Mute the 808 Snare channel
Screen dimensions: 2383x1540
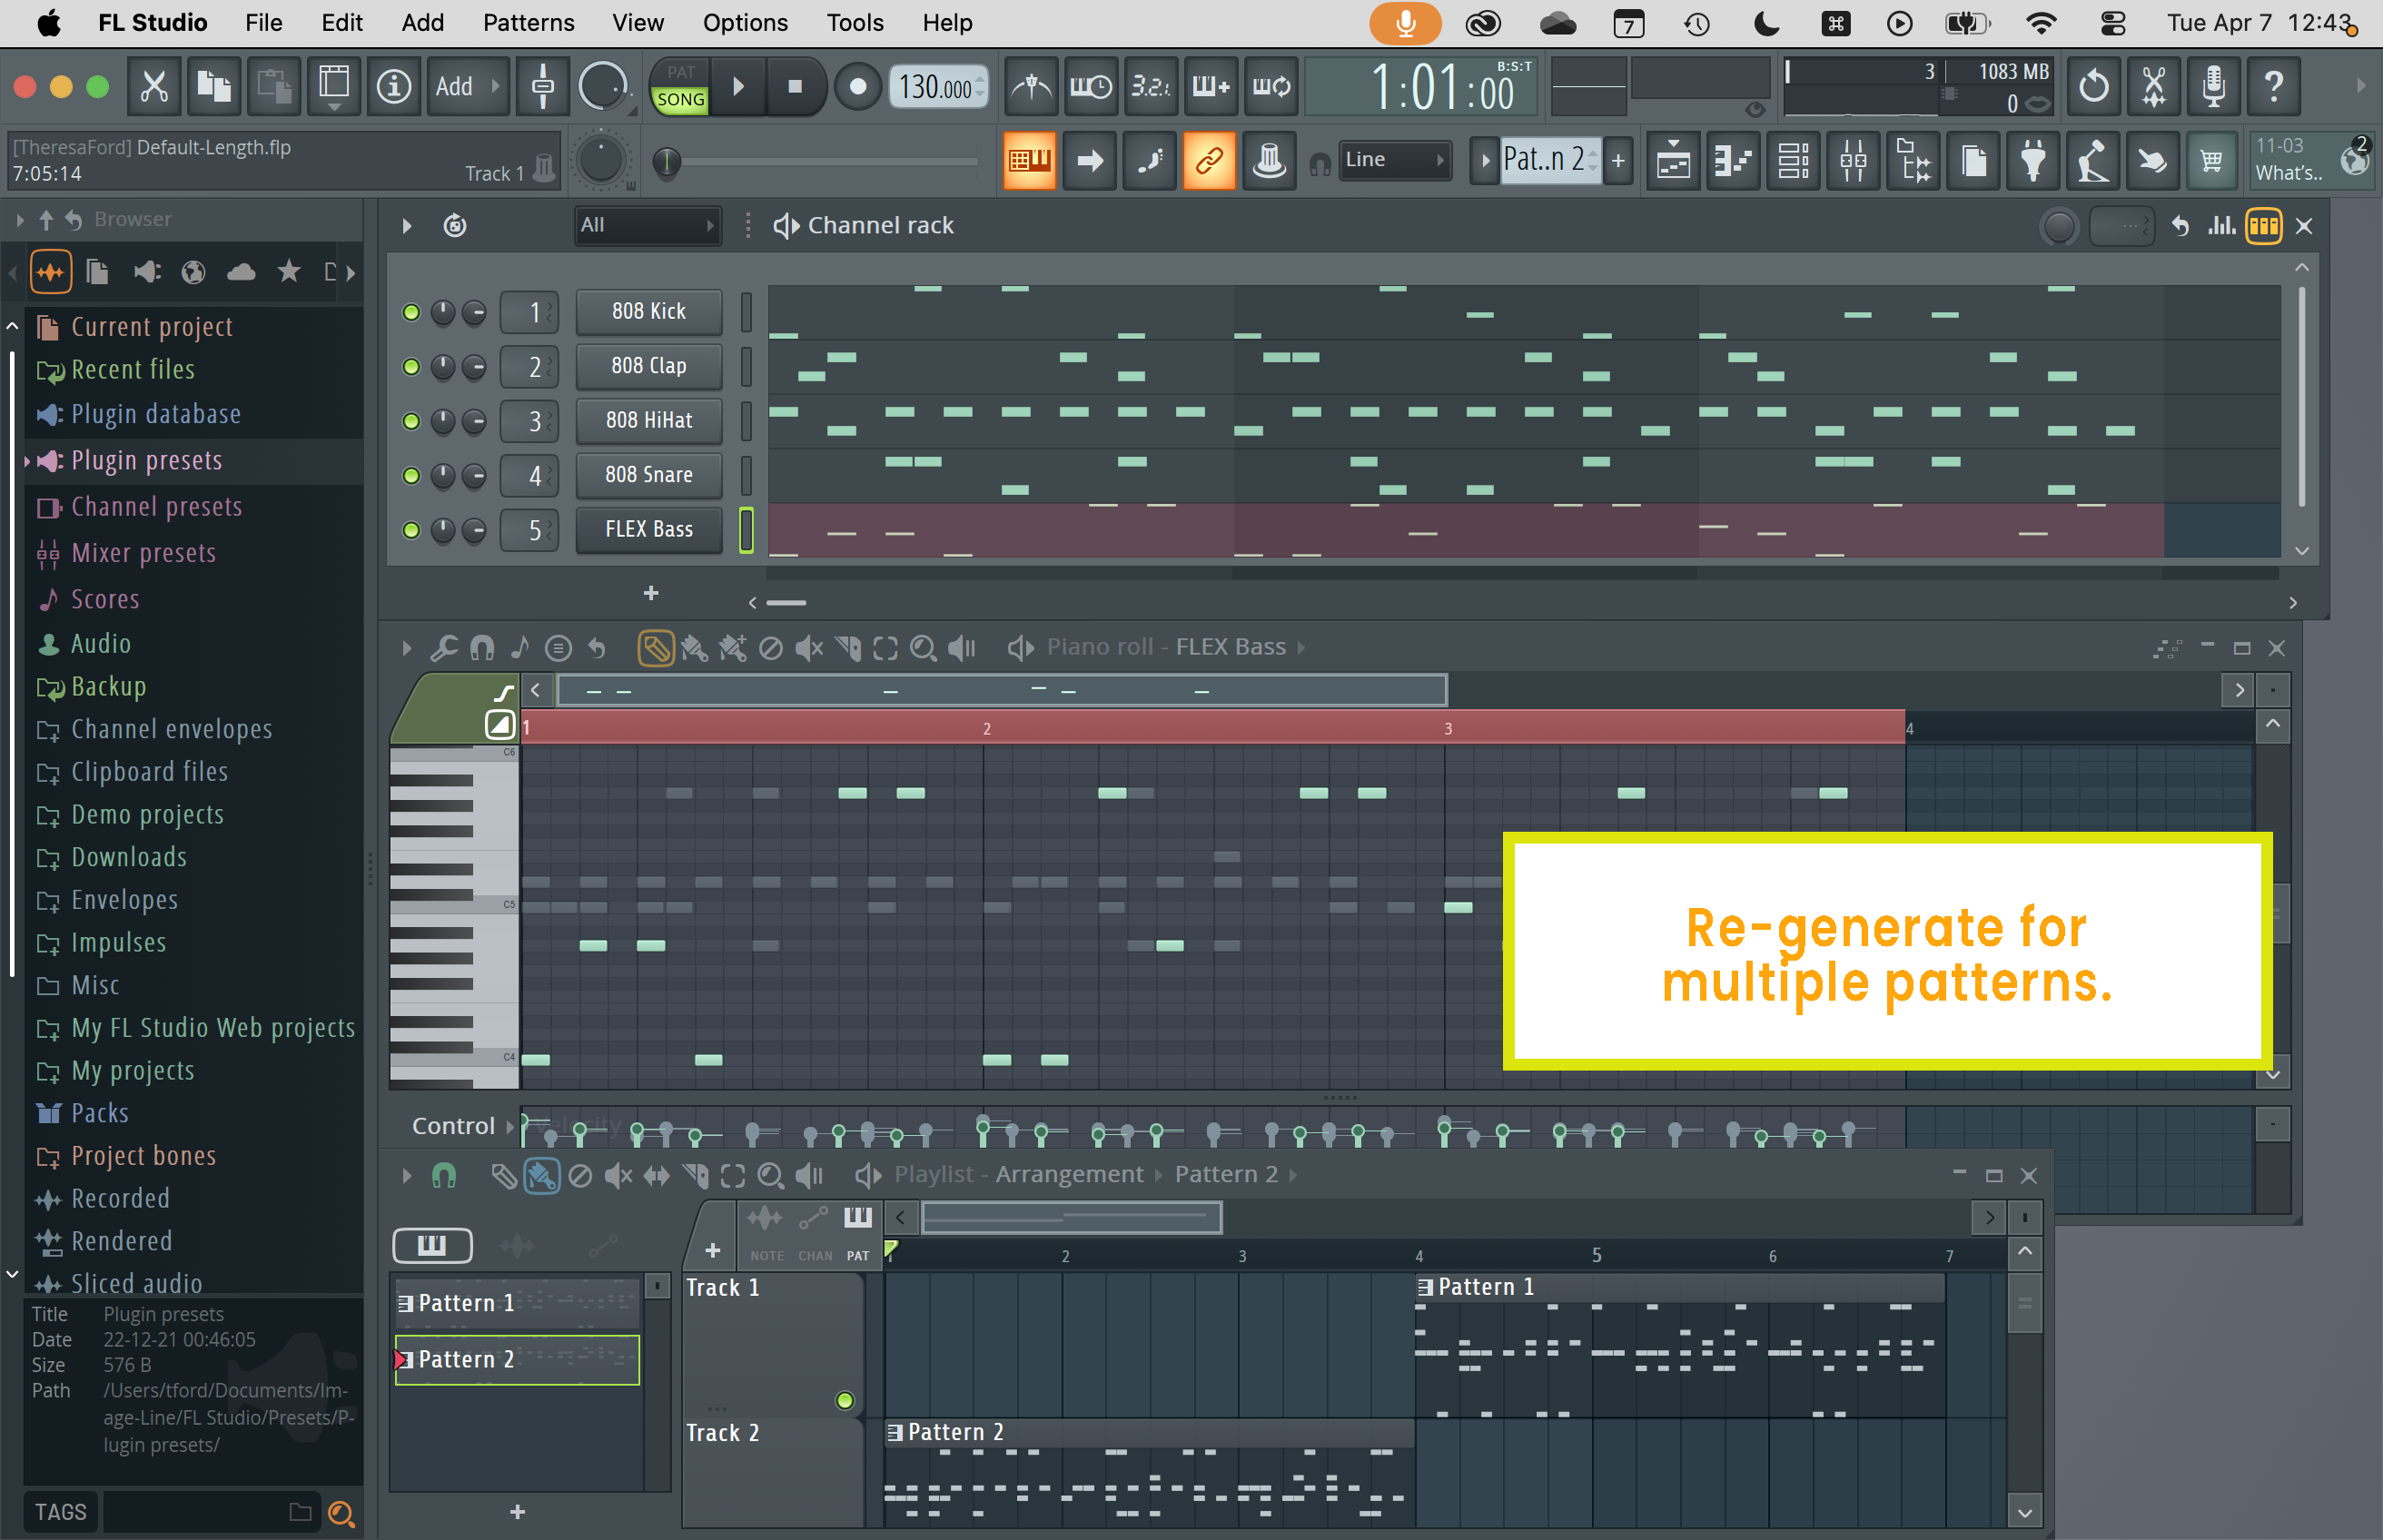pyautogui.click(x=411, y=476)
